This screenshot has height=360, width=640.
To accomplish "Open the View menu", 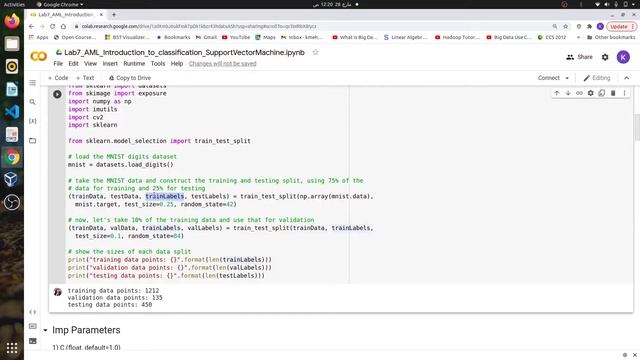I will point(91,64).
